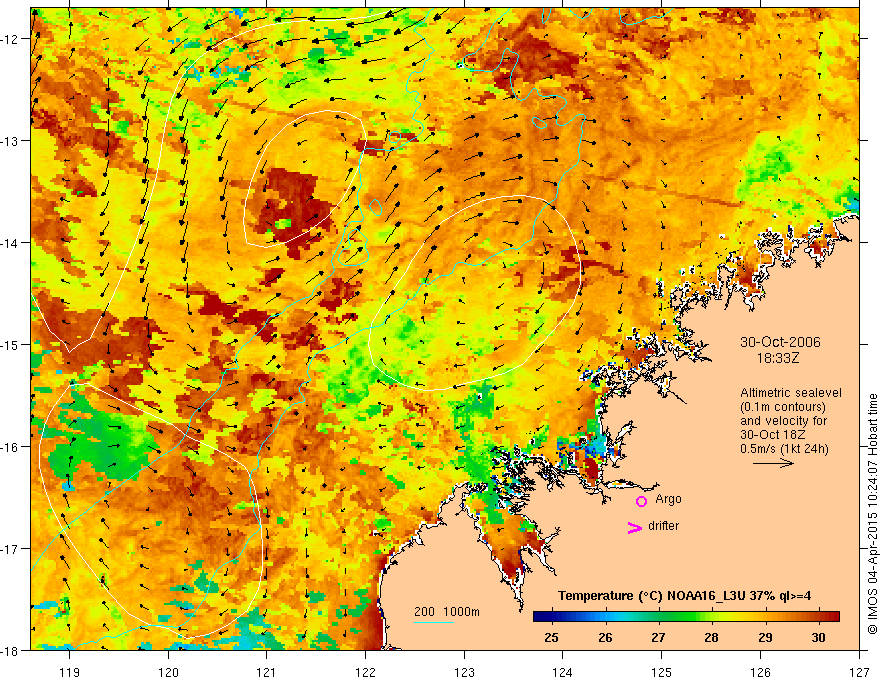Click the '125' longitude axis label
This screenshot has height=680, width=880.
pos(662,672)
